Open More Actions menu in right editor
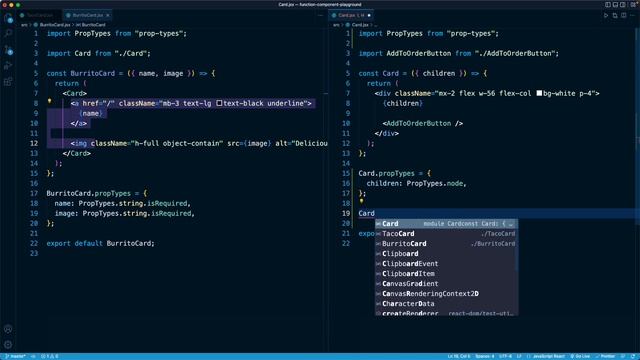The image size is (640, 360). click(x=633, y=15)
